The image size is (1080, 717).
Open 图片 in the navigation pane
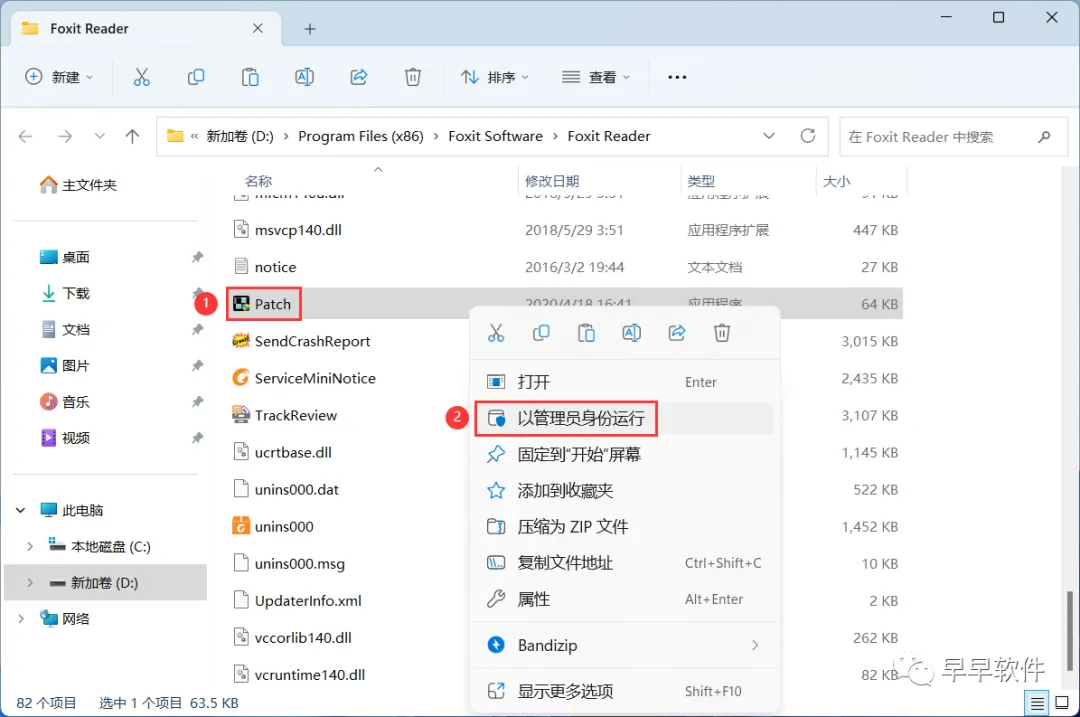pyautogui.click(x=65, y=366)
